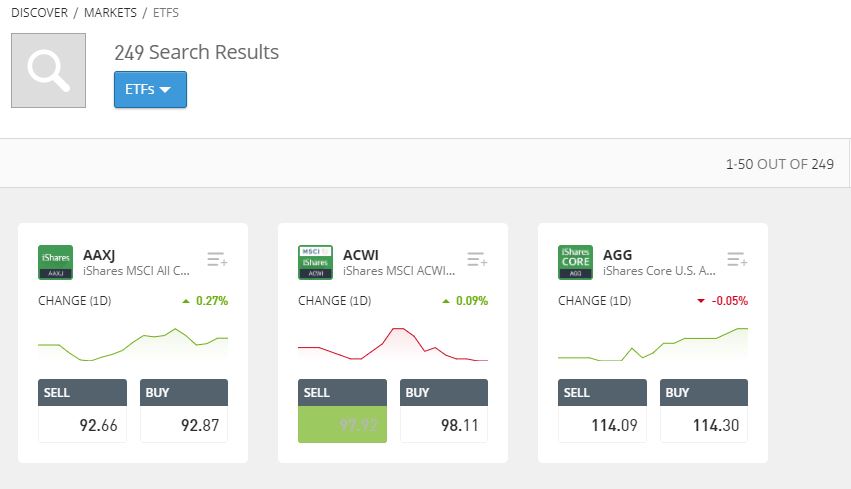Open the AGG price chart
851x489 pixels.
[653, 345]
